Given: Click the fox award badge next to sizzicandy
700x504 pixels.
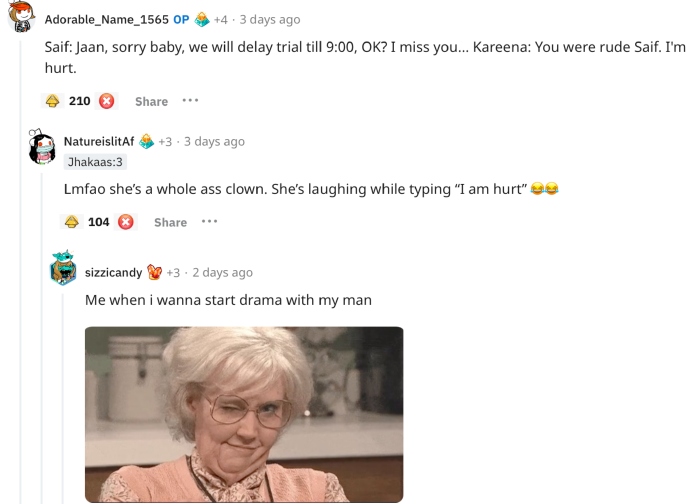Looking at the screenshot, I should coord(154,272).
